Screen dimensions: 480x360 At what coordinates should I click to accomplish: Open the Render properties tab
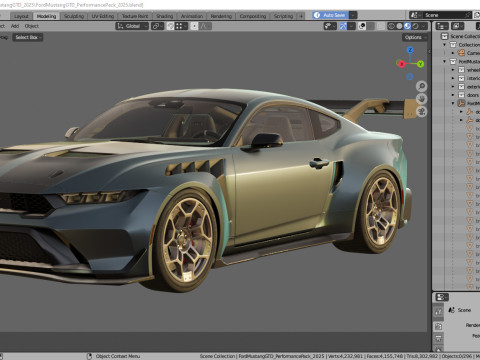click(x=438, y=326)
